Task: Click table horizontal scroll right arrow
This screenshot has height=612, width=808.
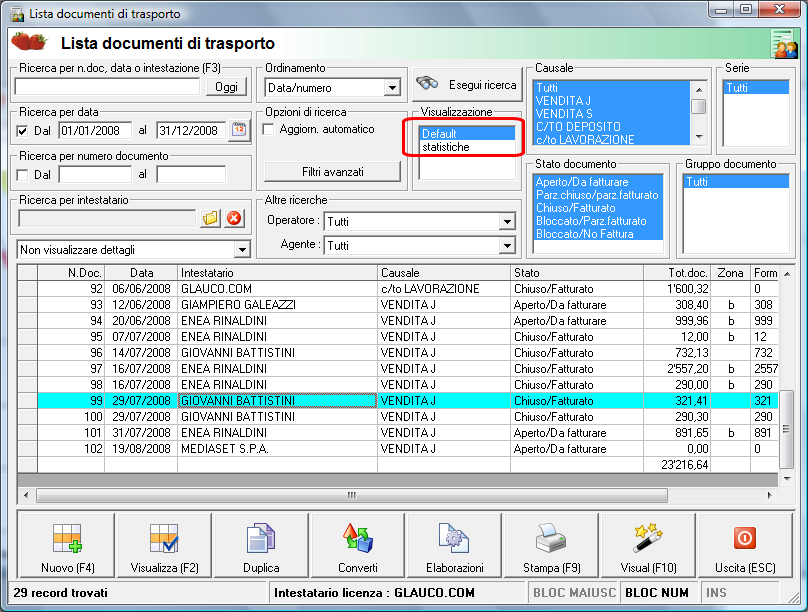Action: click(769, 496)
